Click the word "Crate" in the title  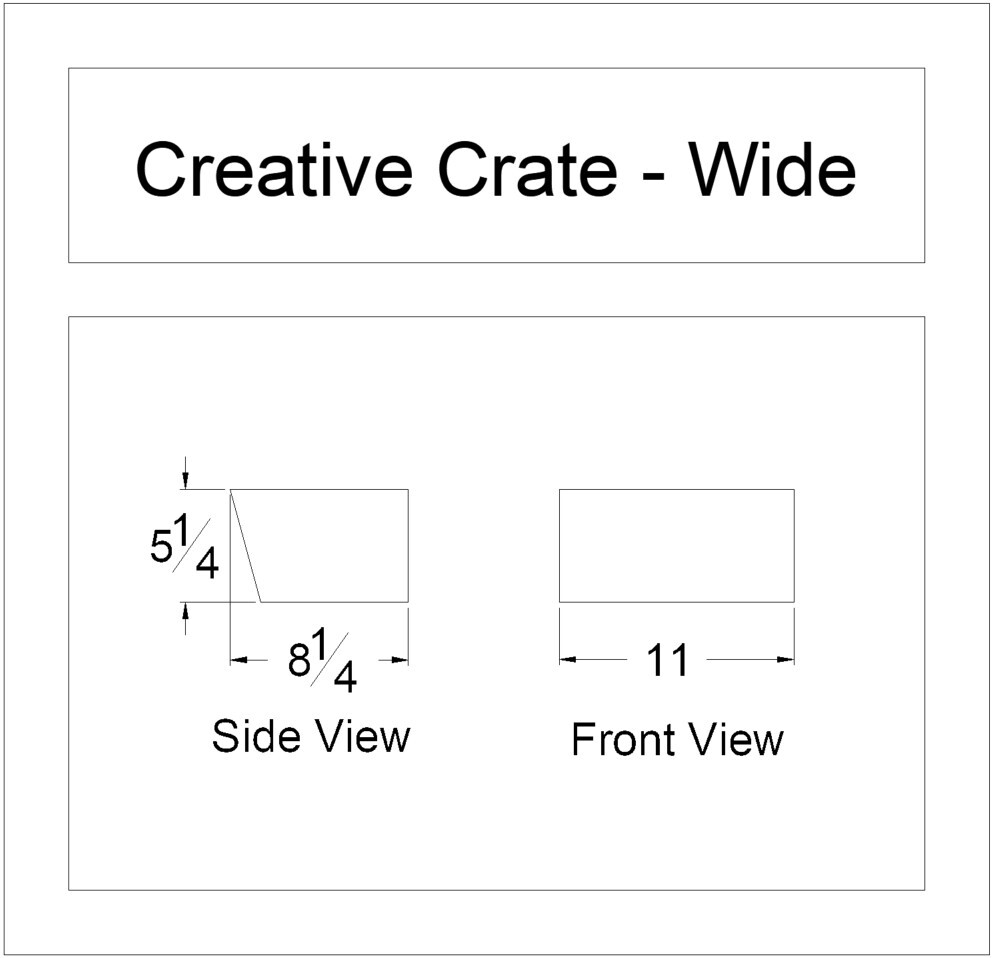coord(528,168)
